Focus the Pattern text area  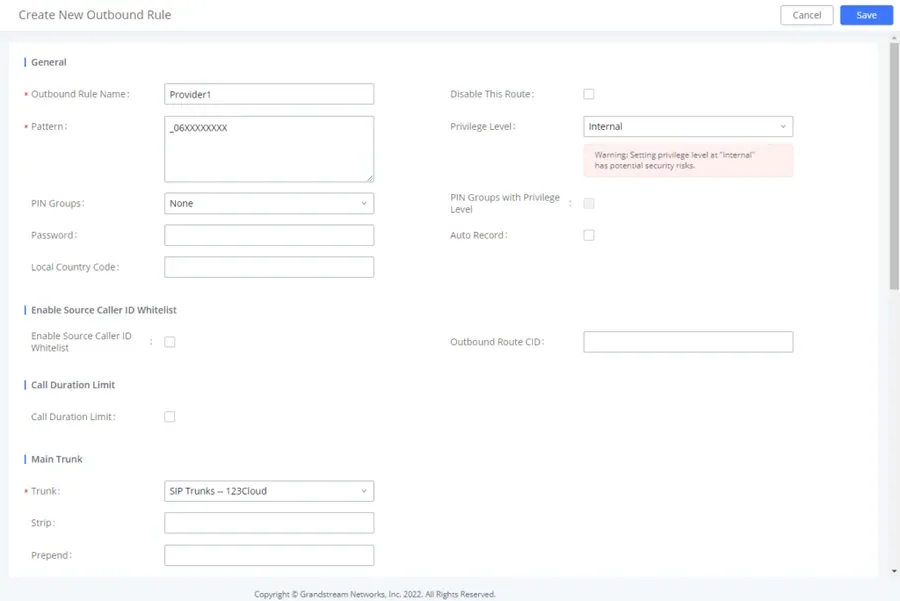pyautogui.click(x=269, y=149)
